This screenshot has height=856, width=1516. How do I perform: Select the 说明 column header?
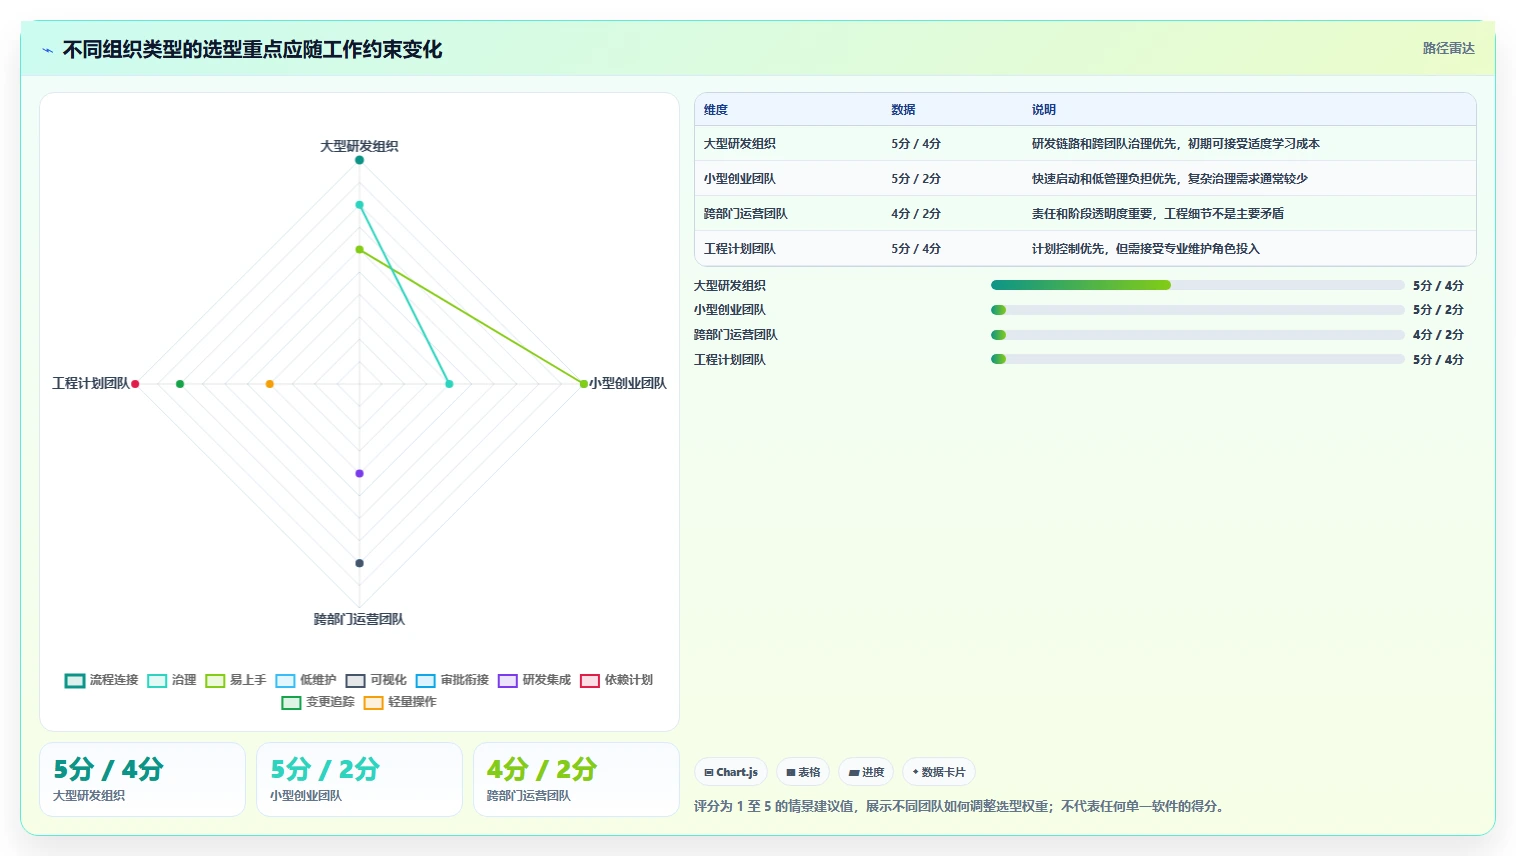tap(1044, 110)
